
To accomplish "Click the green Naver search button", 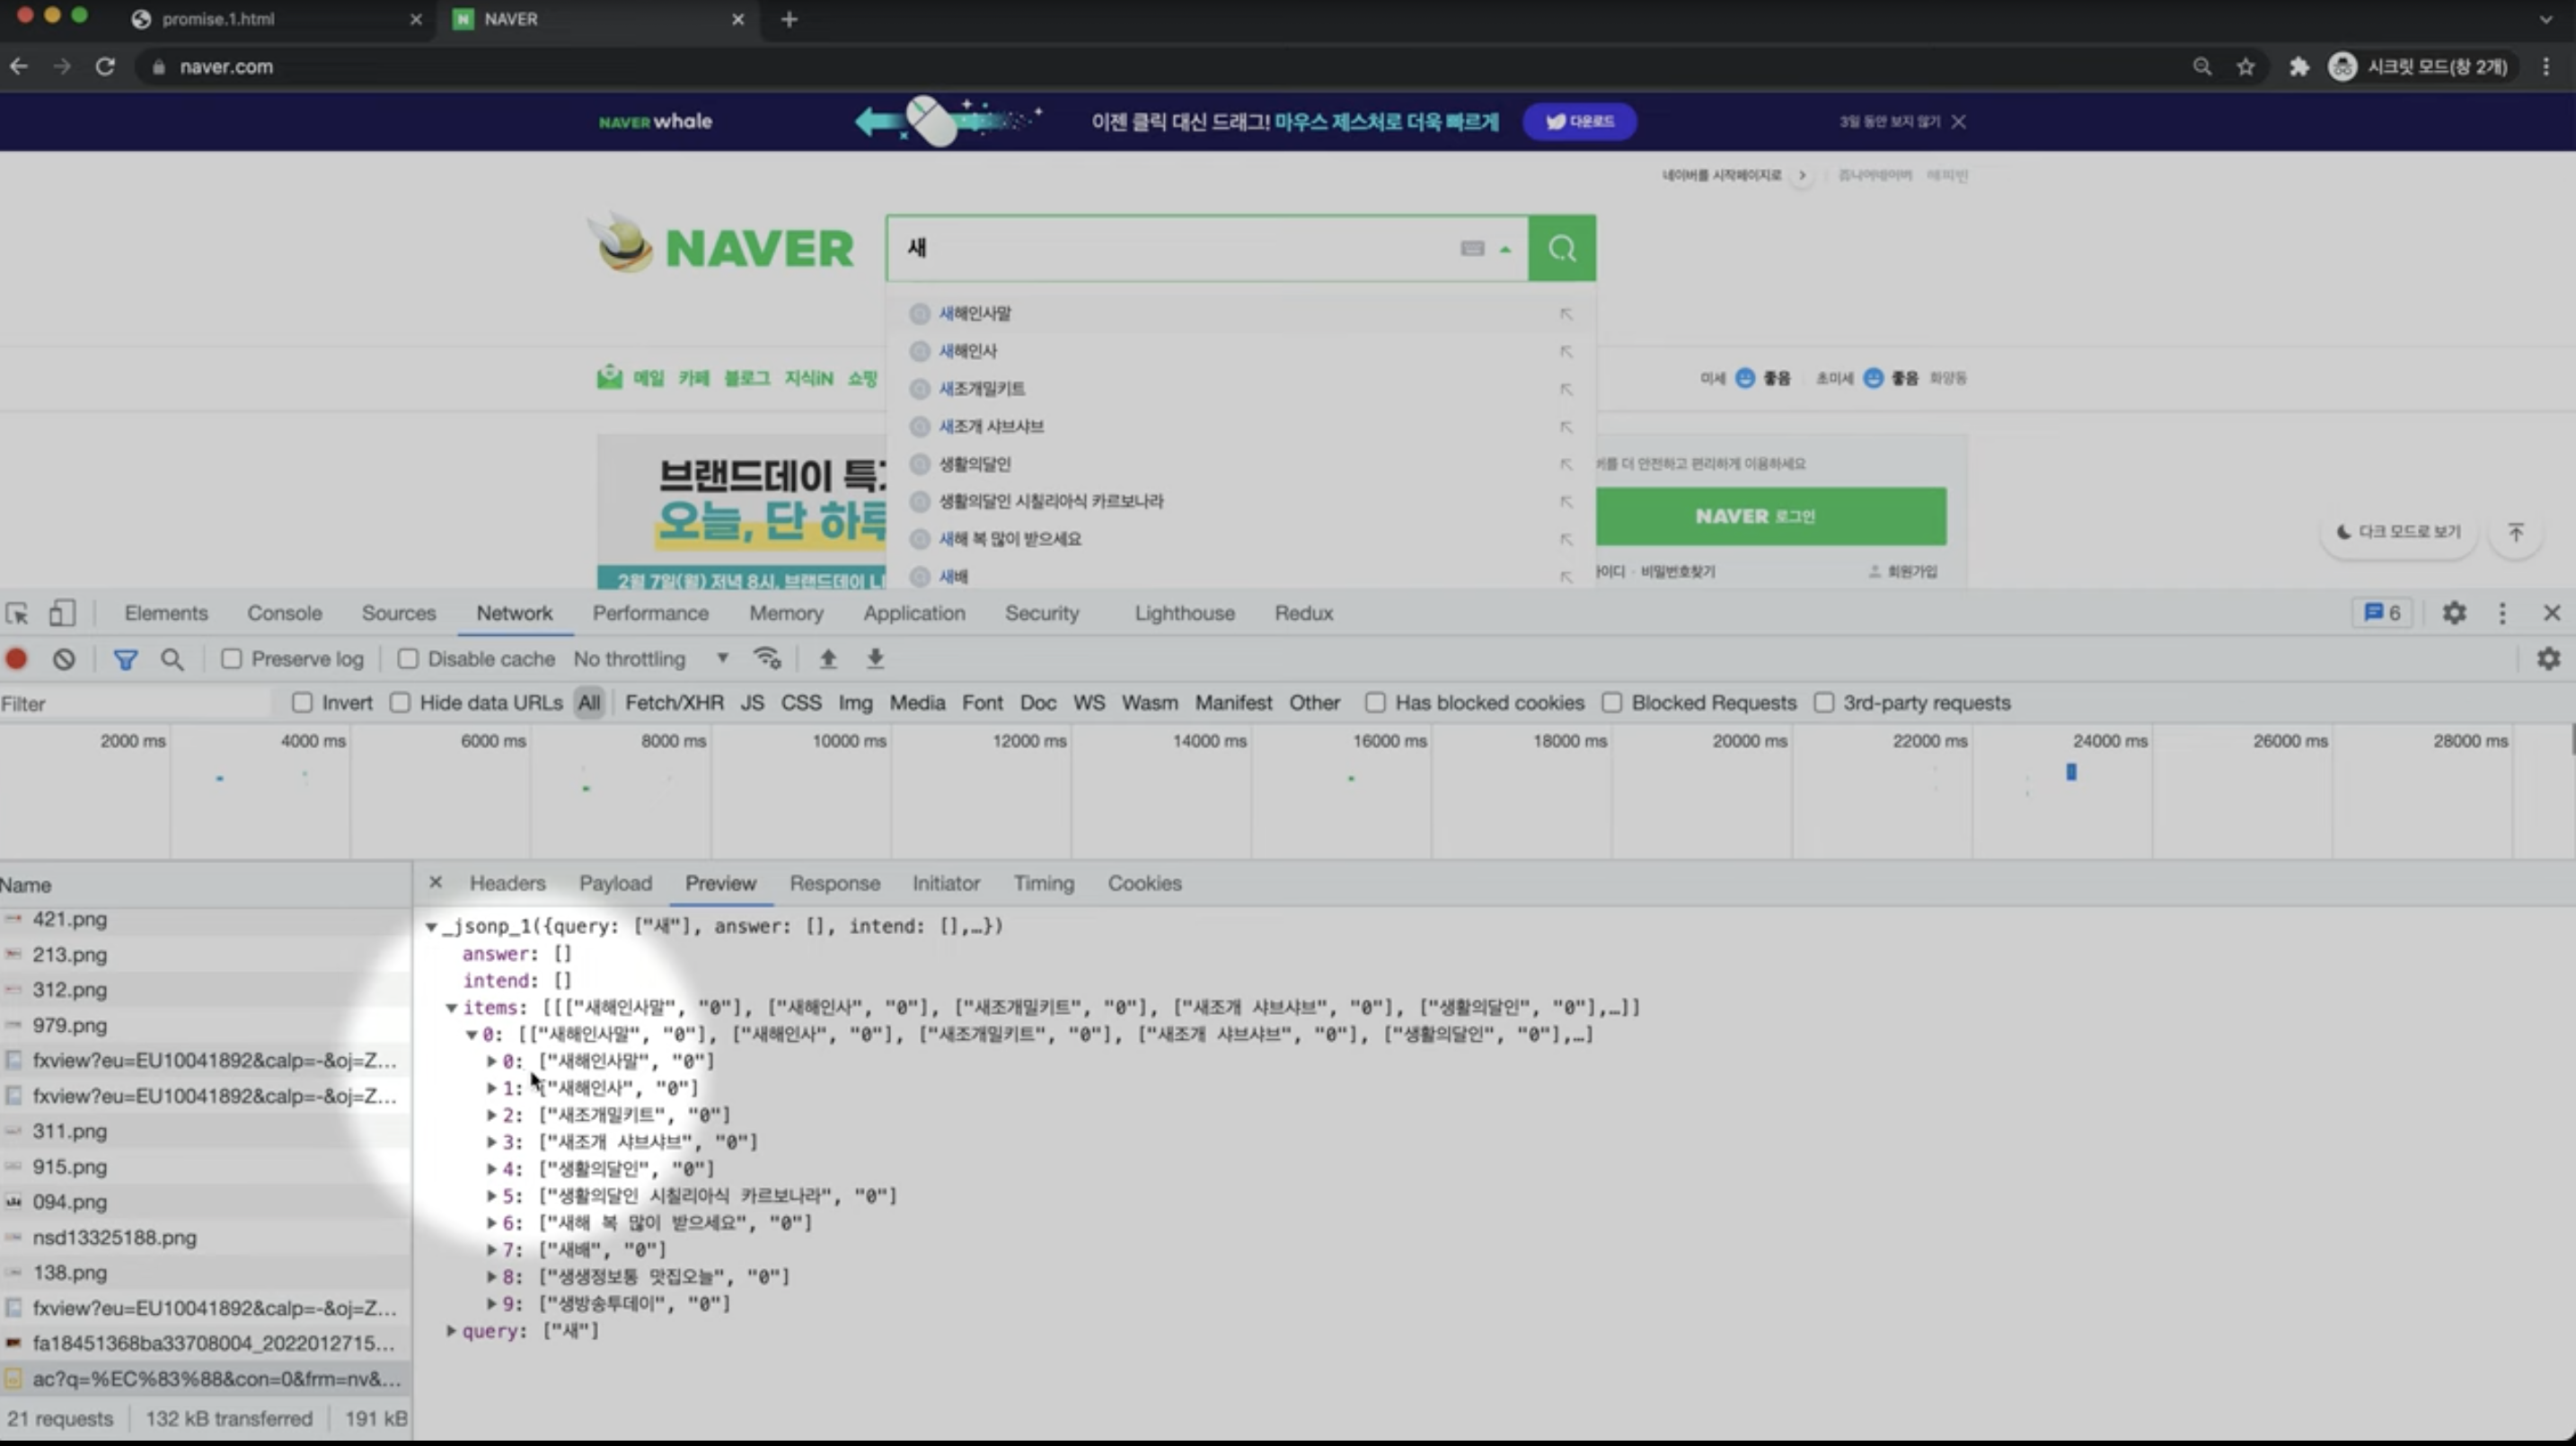I will pos(1561,248).
